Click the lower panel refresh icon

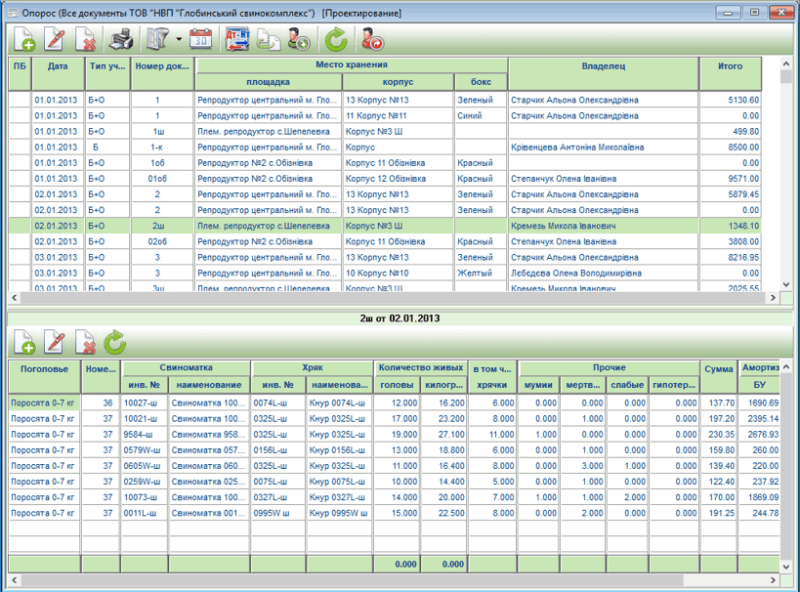[x=116, y=344]
